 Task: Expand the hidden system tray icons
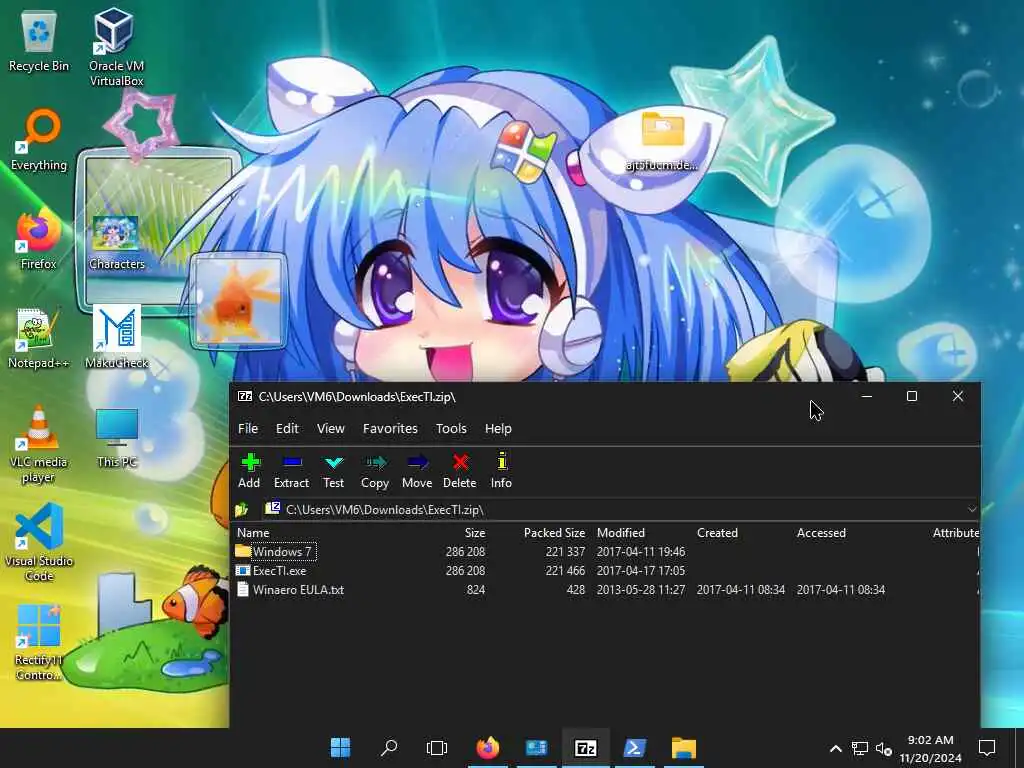click(835, 748)
